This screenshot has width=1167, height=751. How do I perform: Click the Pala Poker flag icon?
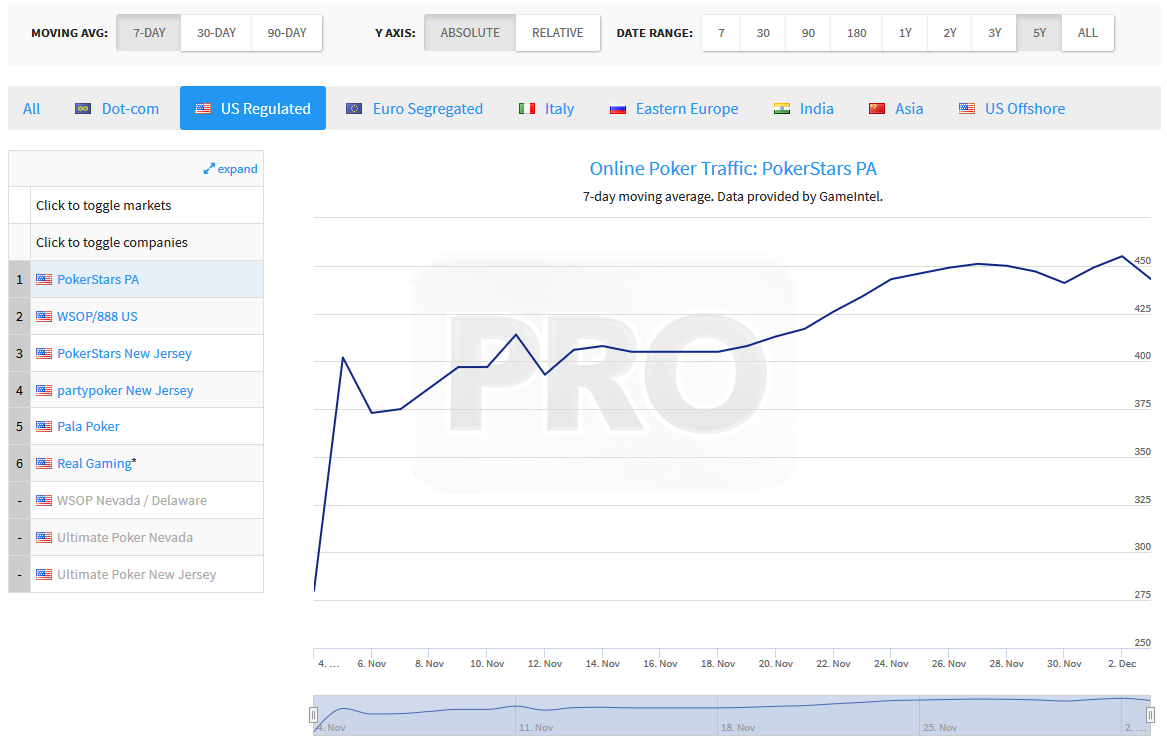click(44, 426)
